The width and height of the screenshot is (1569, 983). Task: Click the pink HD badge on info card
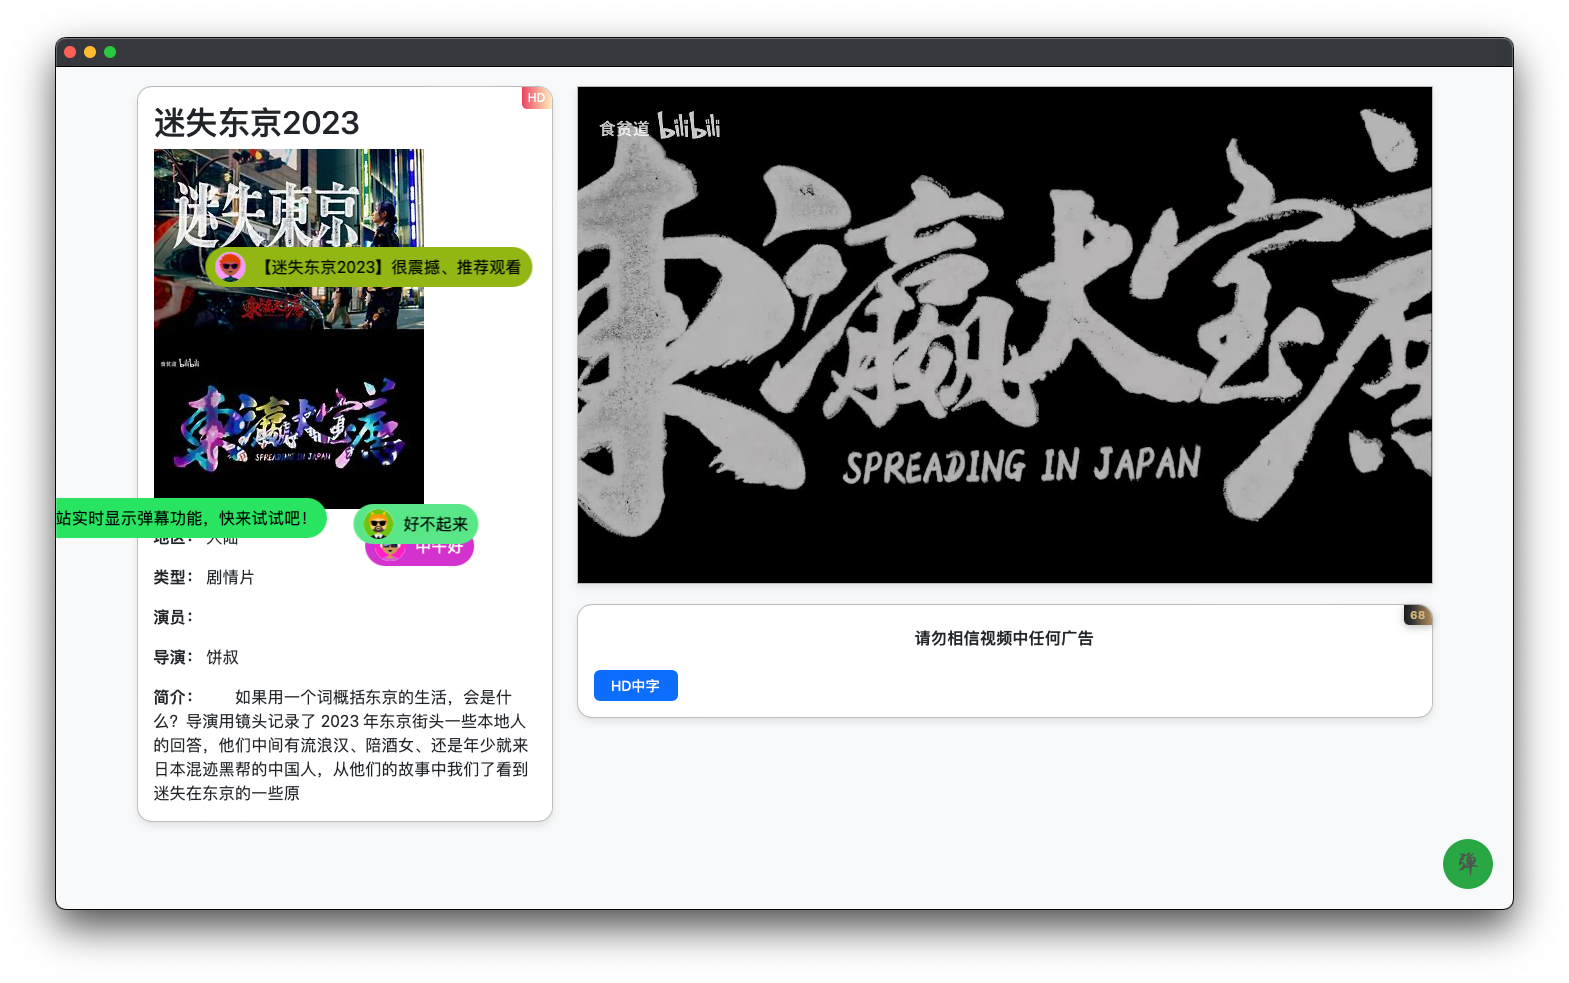pyautogui.click(x=536, y=98)
